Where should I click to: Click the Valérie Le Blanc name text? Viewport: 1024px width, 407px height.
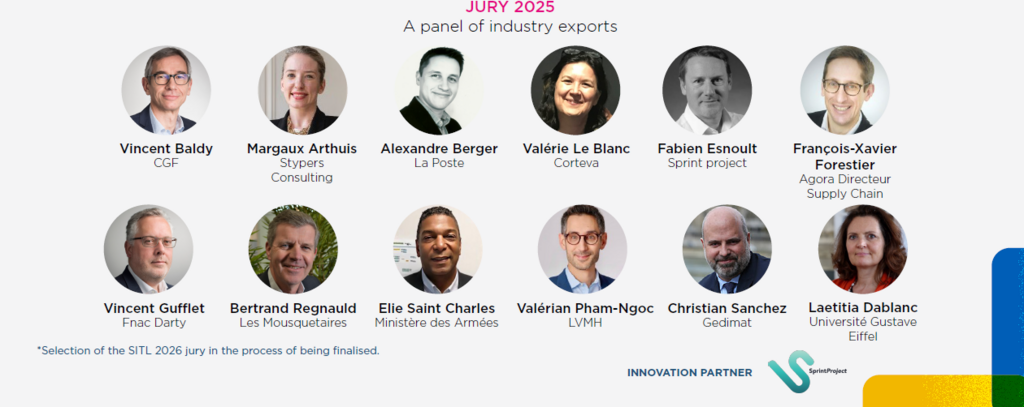[x=576, y=149]
